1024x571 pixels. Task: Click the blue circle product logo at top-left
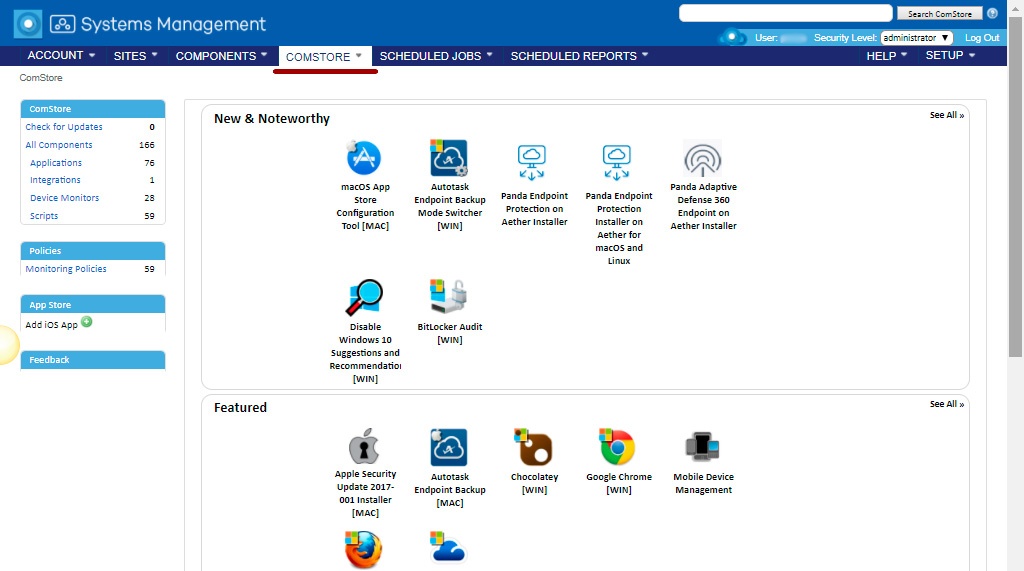(x=27, y=24)
